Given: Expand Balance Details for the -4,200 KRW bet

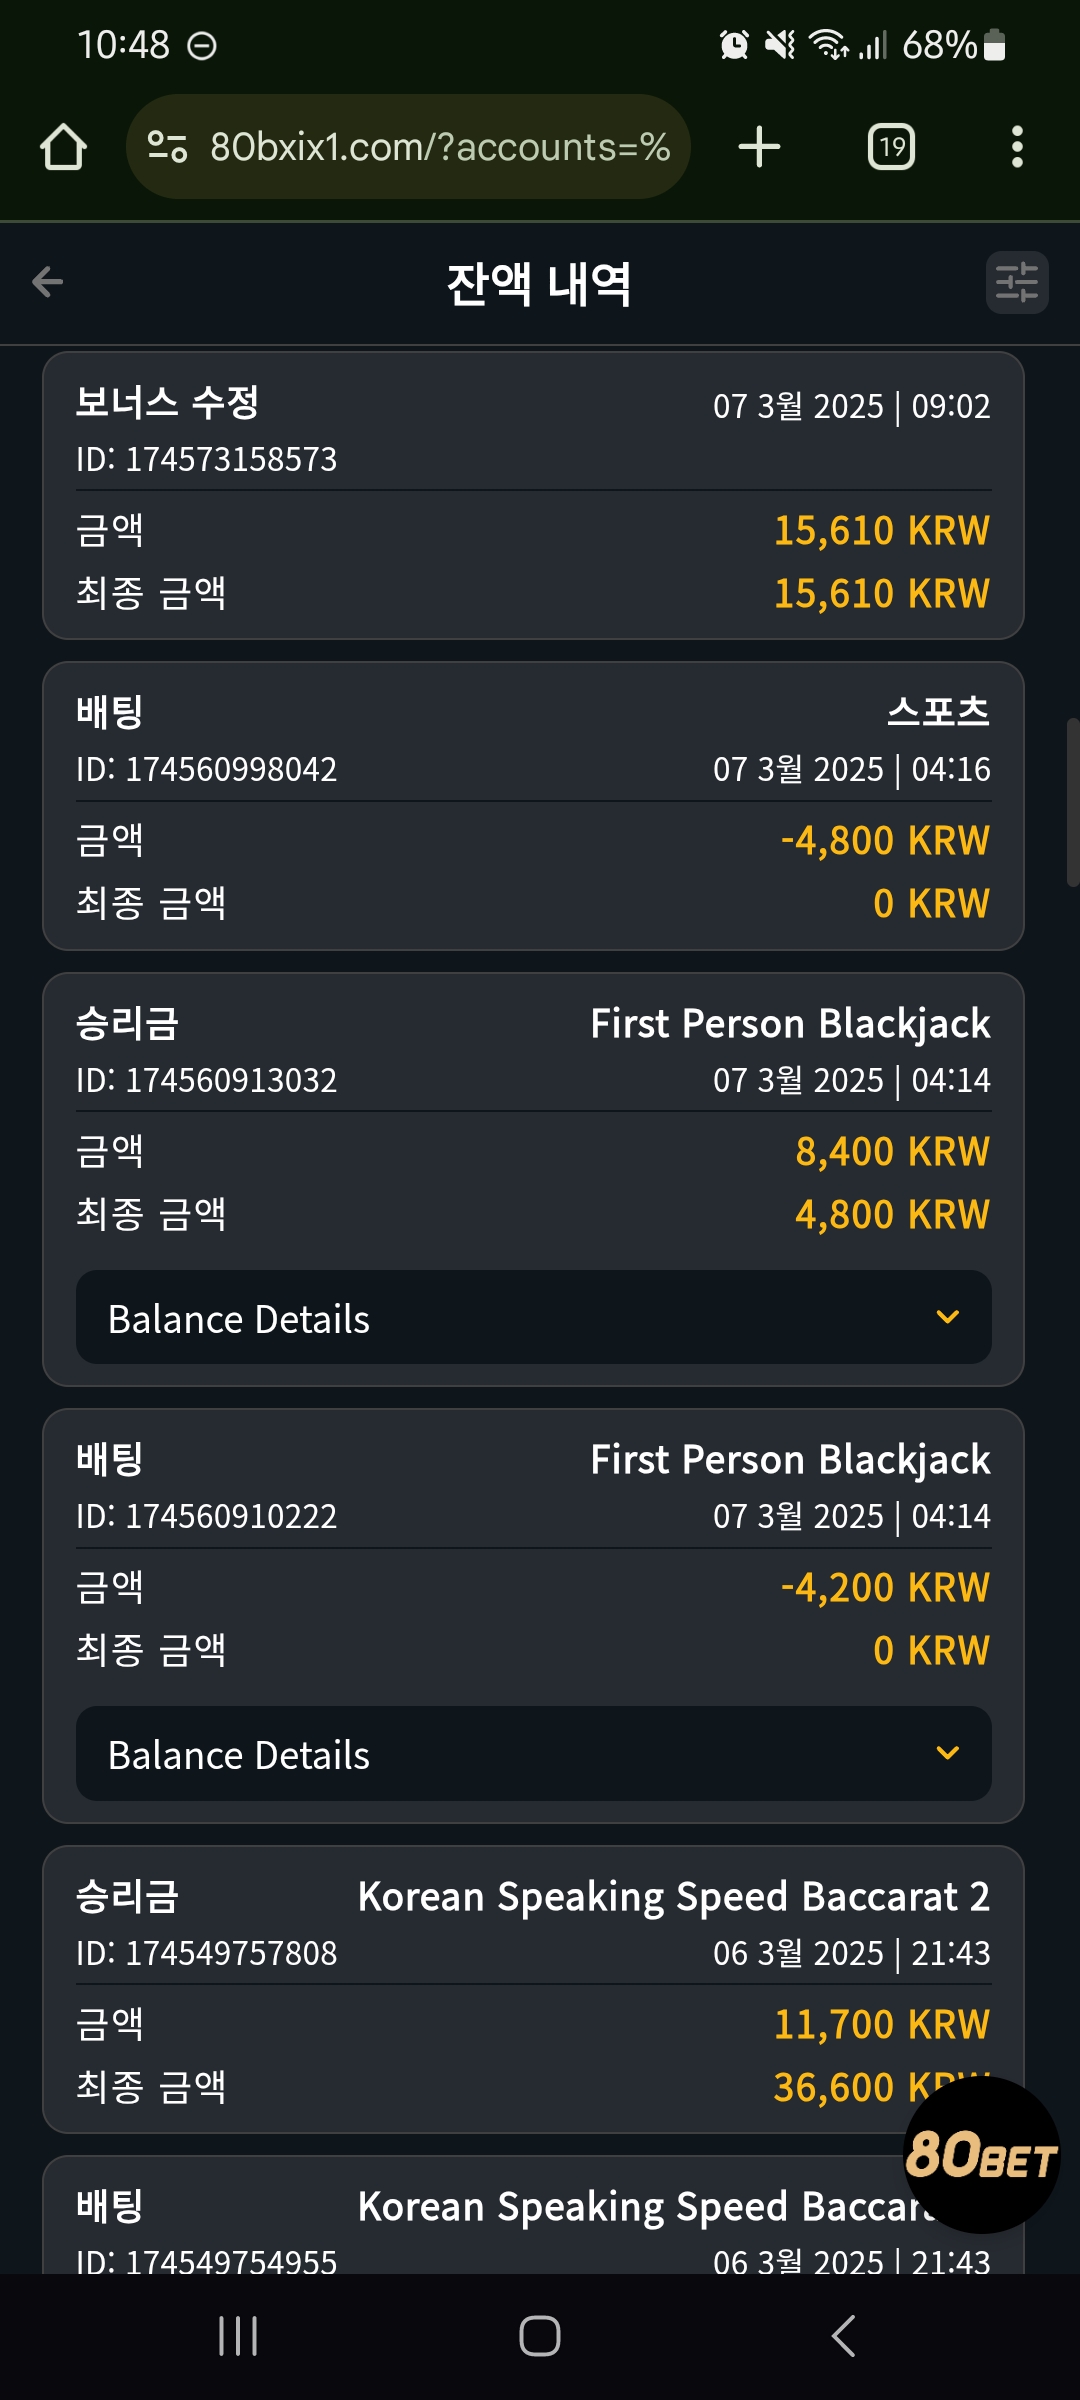Looking at the screenshot, I should click(x=534, y=1754).
